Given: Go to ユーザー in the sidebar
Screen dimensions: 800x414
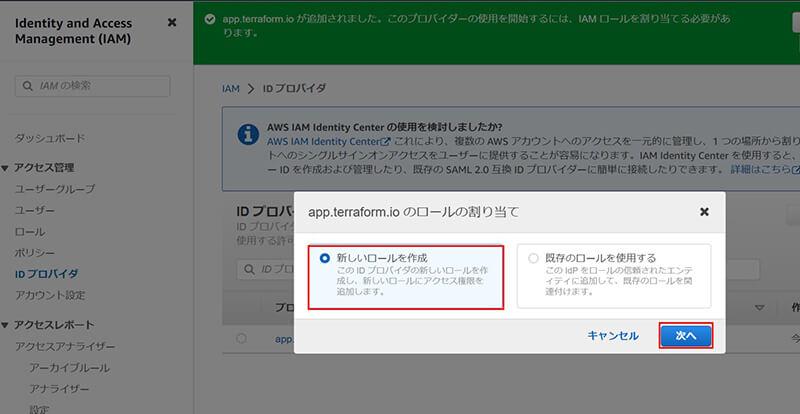Looking at the screenshot, I should click(x=34, y=210).
